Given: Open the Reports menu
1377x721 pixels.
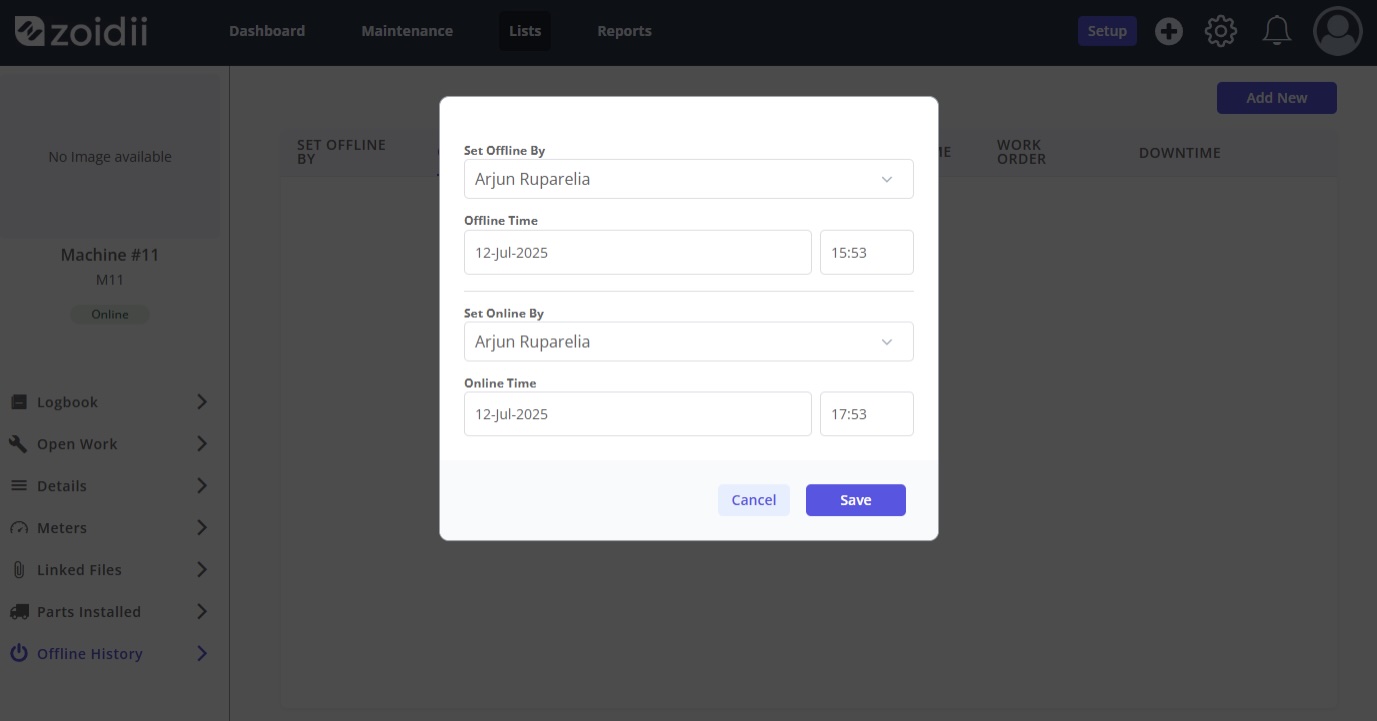Looking at the screenshot, I should [x=624, y=31].
